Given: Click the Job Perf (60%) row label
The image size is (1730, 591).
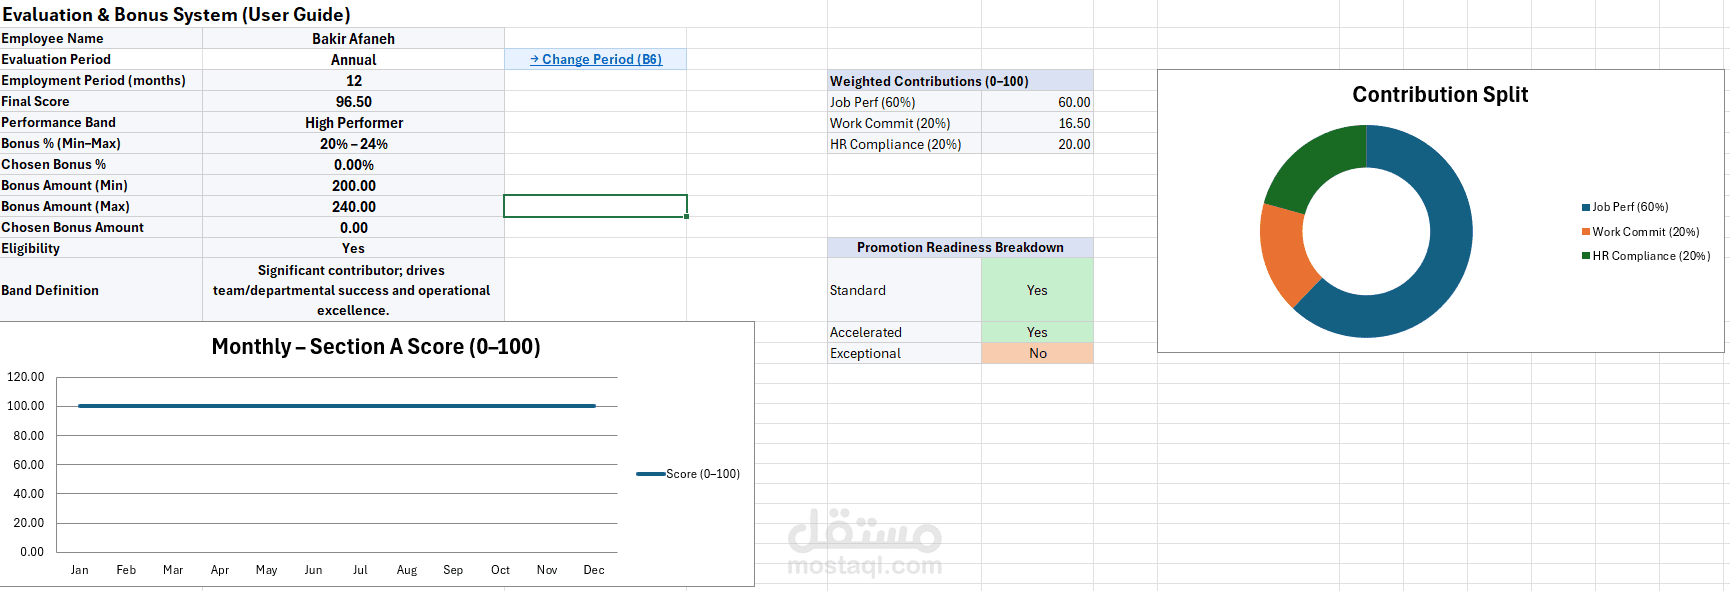Looking at the screenshot, I should (904, 102).
